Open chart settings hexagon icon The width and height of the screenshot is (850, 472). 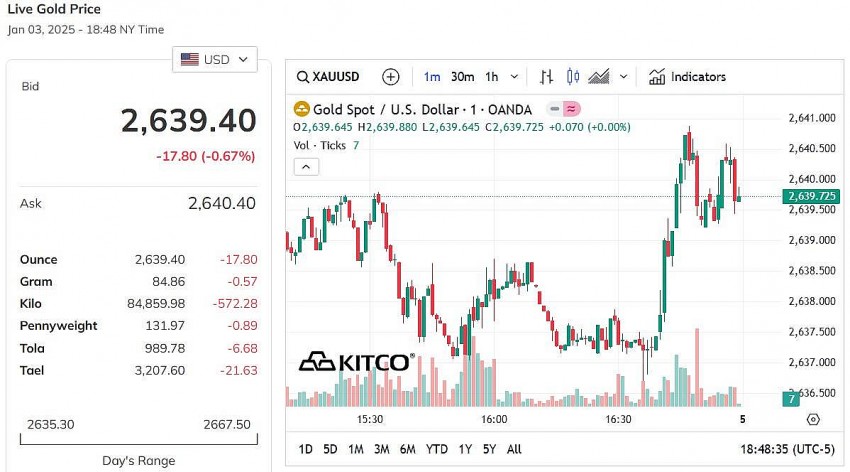point(813,420)
